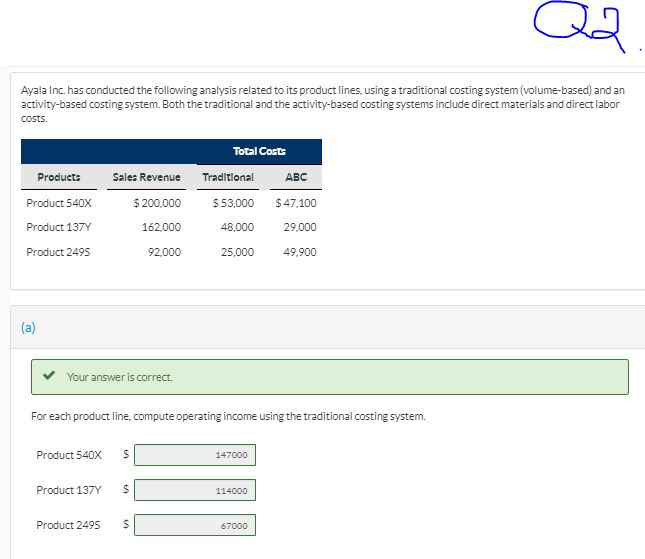The width and height of the screenshot is (645, 559).
Task: Click the 'For each product line' instruction text
Action: 228,416
